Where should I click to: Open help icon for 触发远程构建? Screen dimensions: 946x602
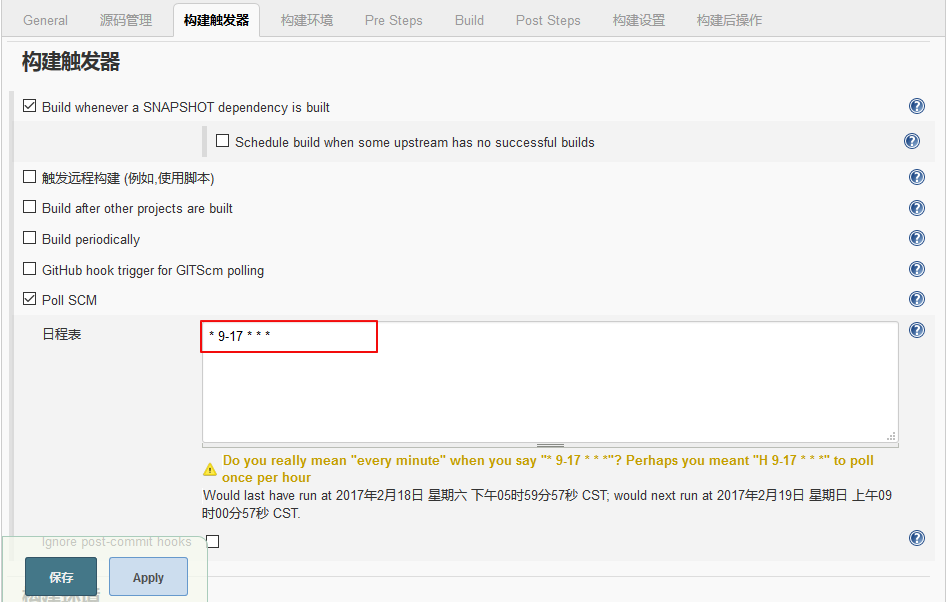pos(916,177)
